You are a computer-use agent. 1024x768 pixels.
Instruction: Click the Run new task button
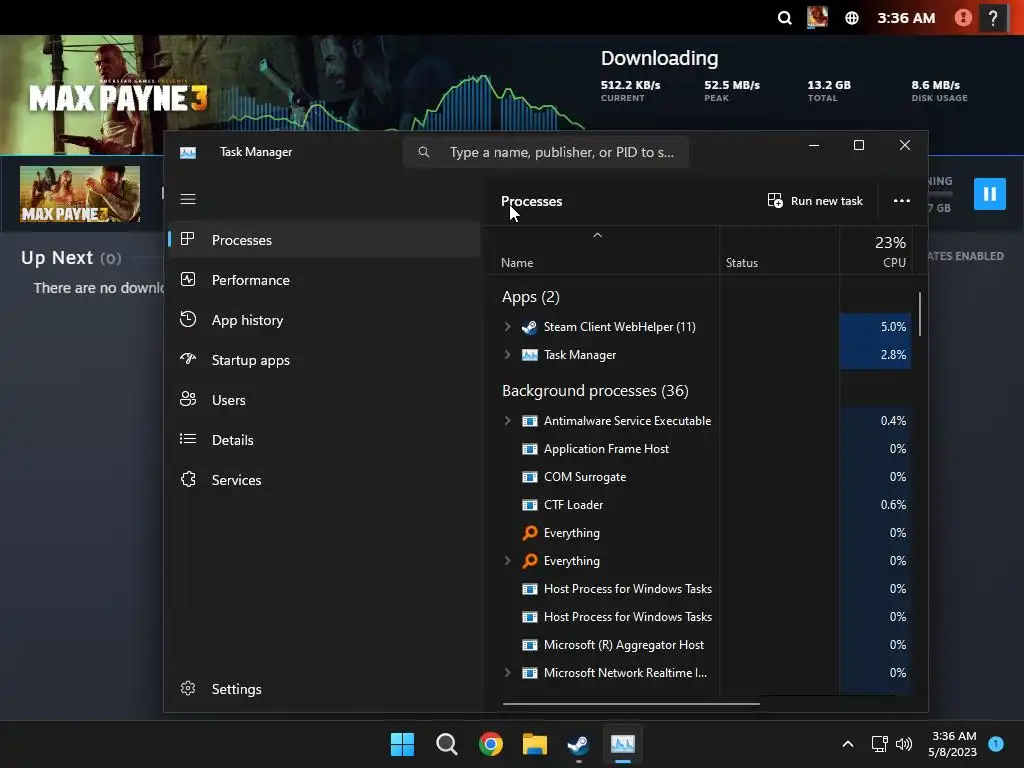815,200
